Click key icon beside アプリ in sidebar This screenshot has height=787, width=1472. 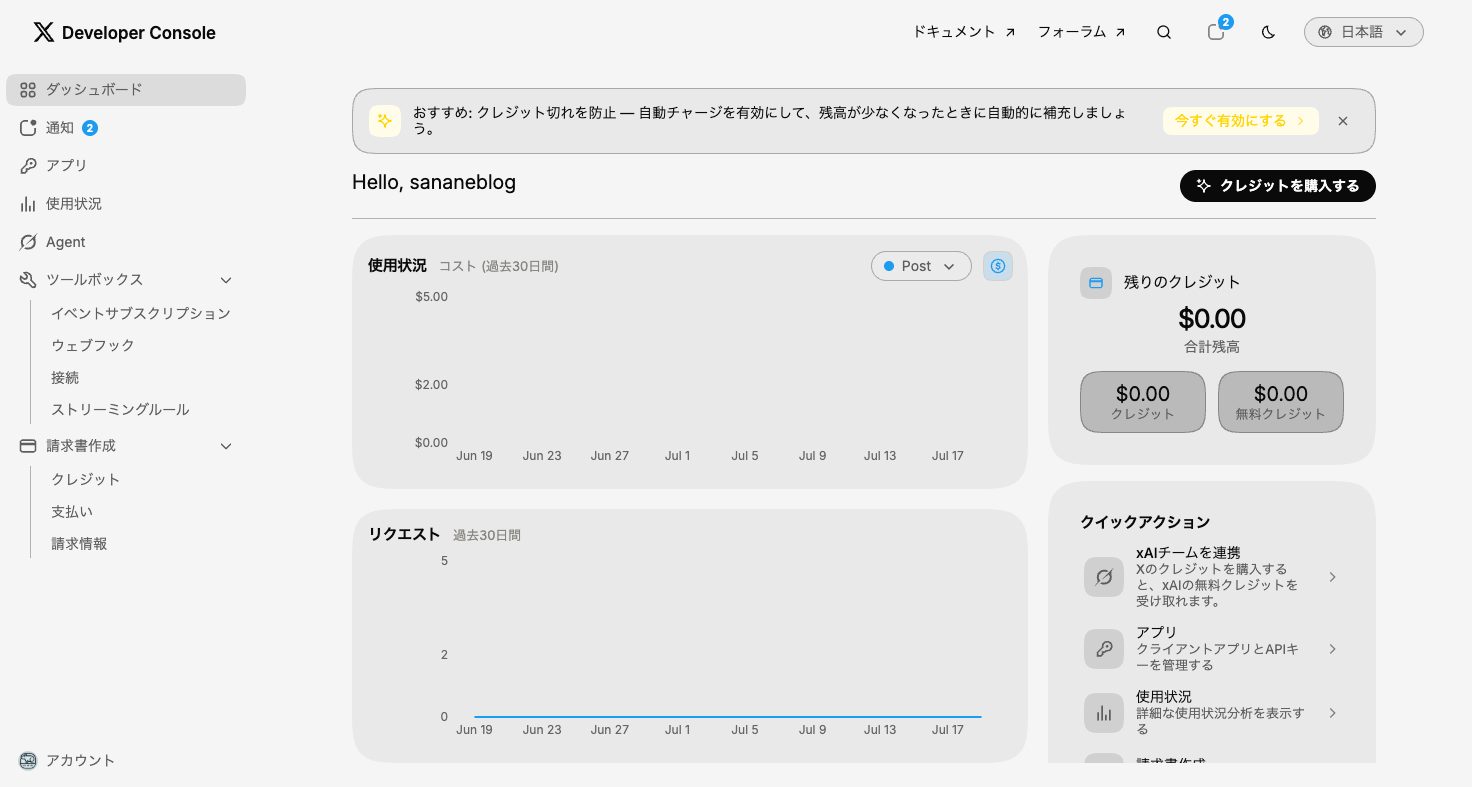click(28, 166)
